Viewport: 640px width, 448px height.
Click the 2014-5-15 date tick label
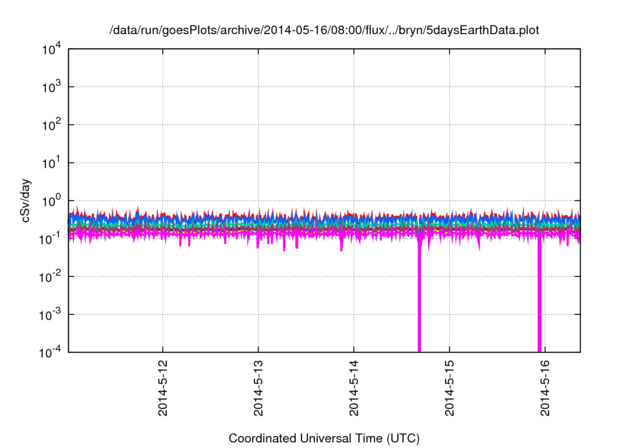click(449, 388)
